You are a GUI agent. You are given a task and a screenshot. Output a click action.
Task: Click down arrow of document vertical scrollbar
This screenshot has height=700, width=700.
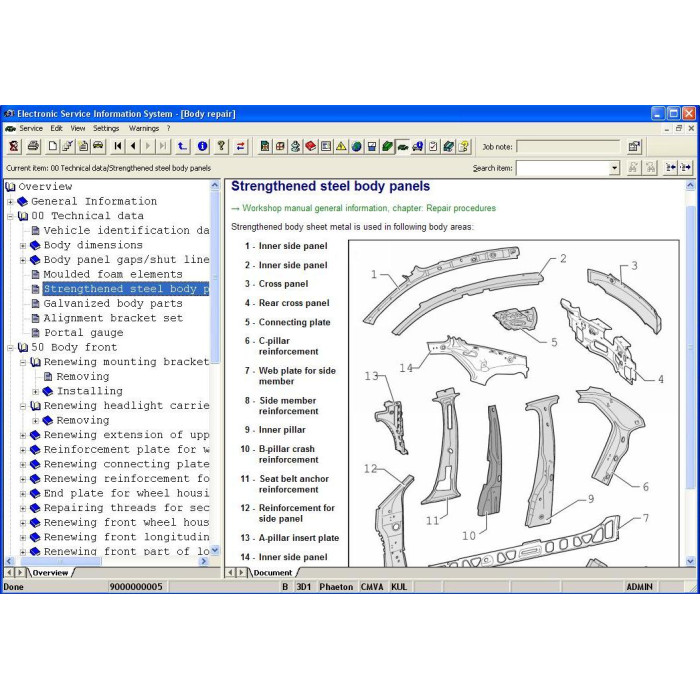[x=690, y=561]
